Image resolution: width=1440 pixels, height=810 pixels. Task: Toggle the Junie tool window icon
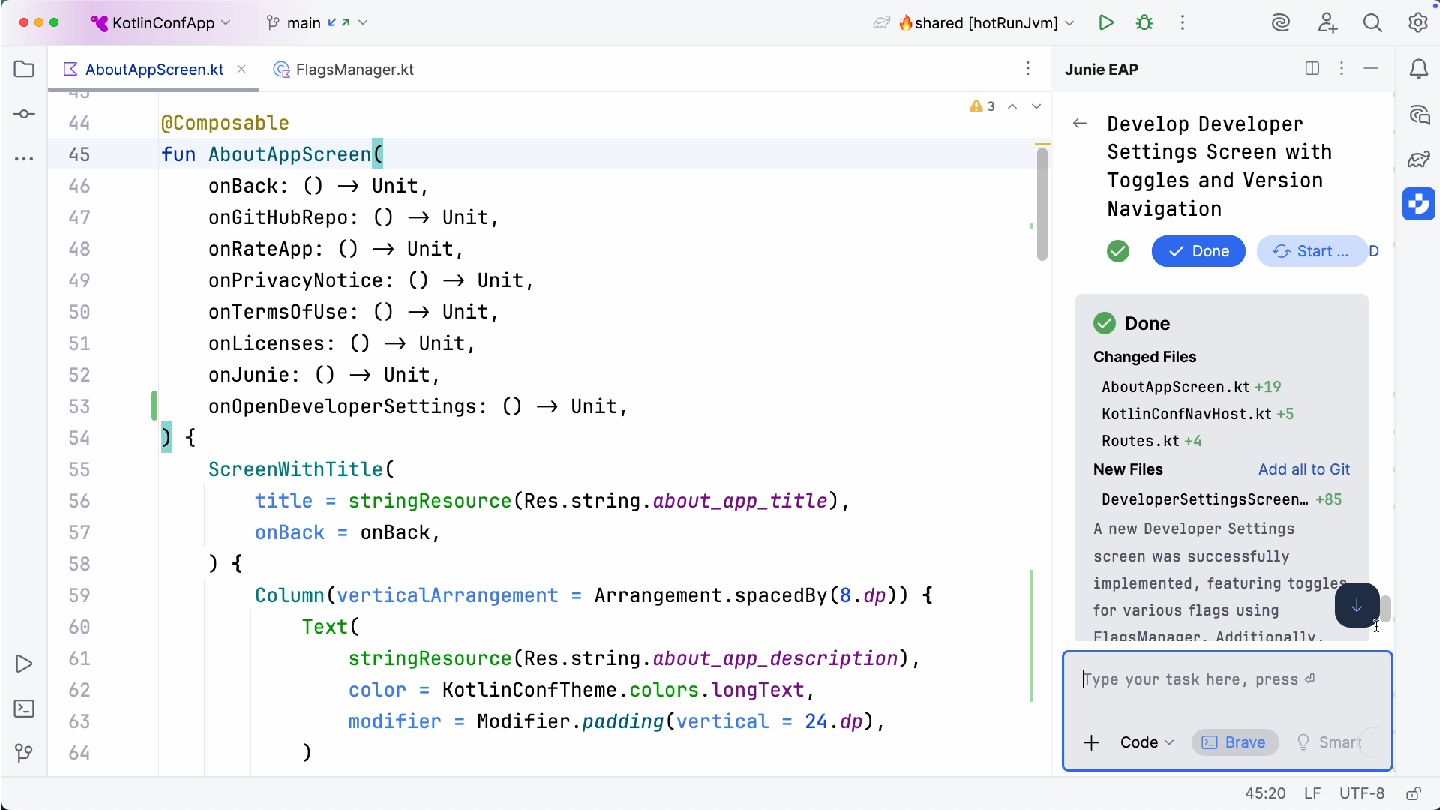pyautogui.click(x=1418, y=203)
